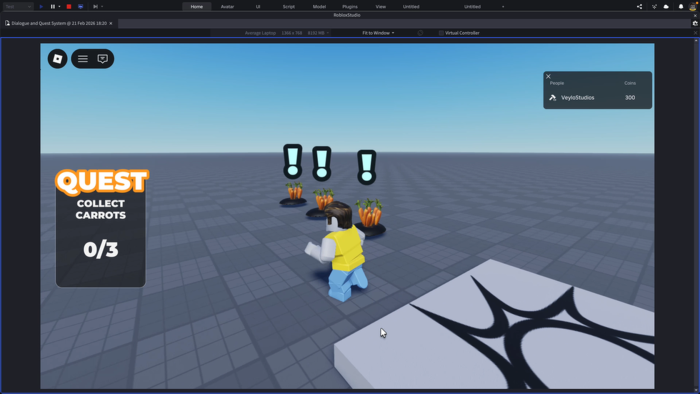Image resolution: width=700 pixels, height=394 pixels.
Task: Select the Model tab
Action: click(319, 7)
